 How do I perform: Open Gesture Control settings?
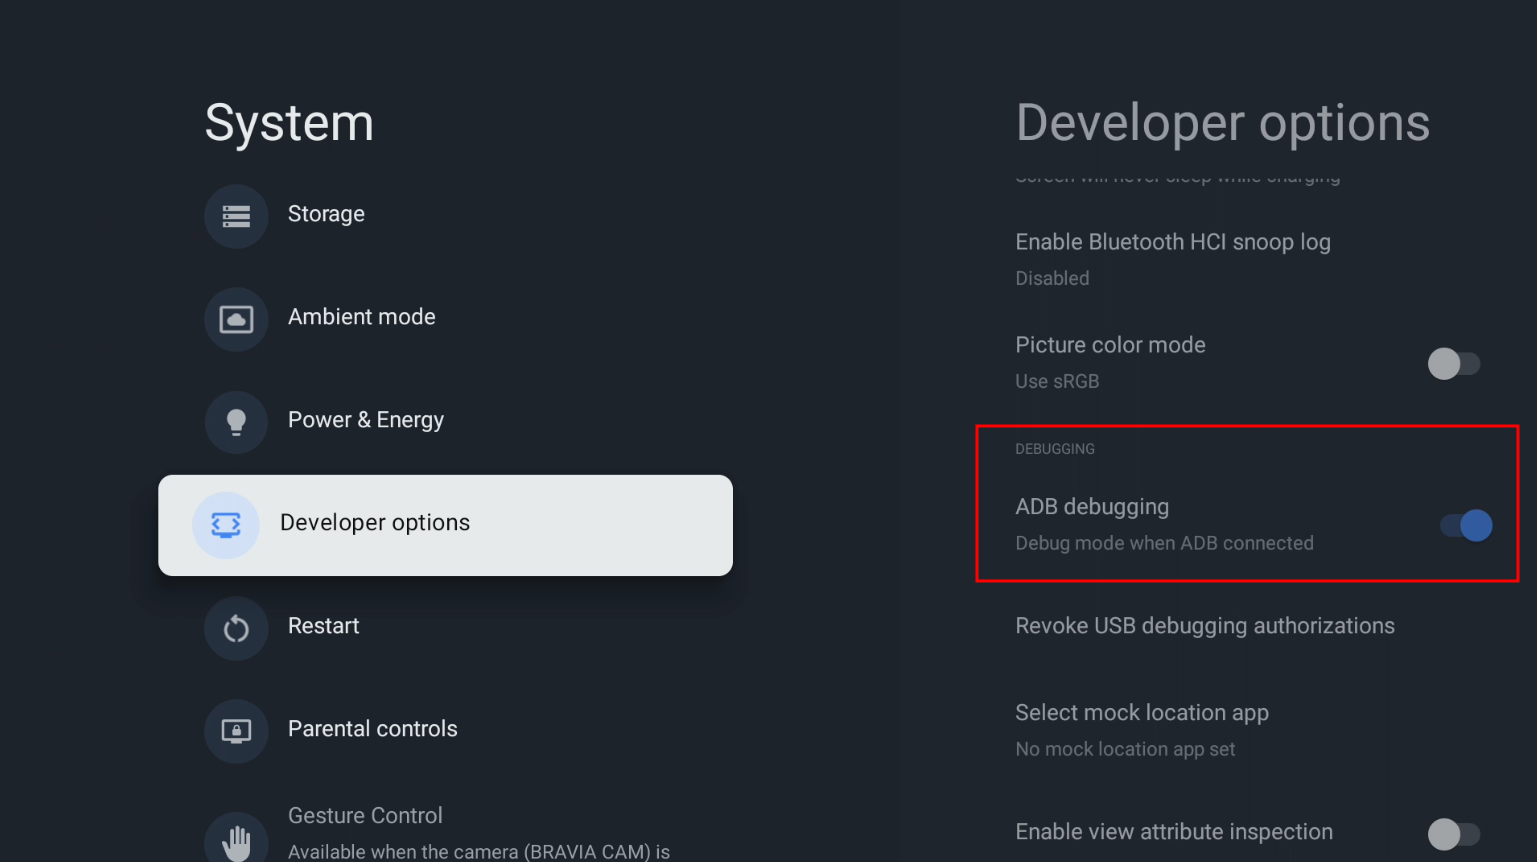point(445,833)
